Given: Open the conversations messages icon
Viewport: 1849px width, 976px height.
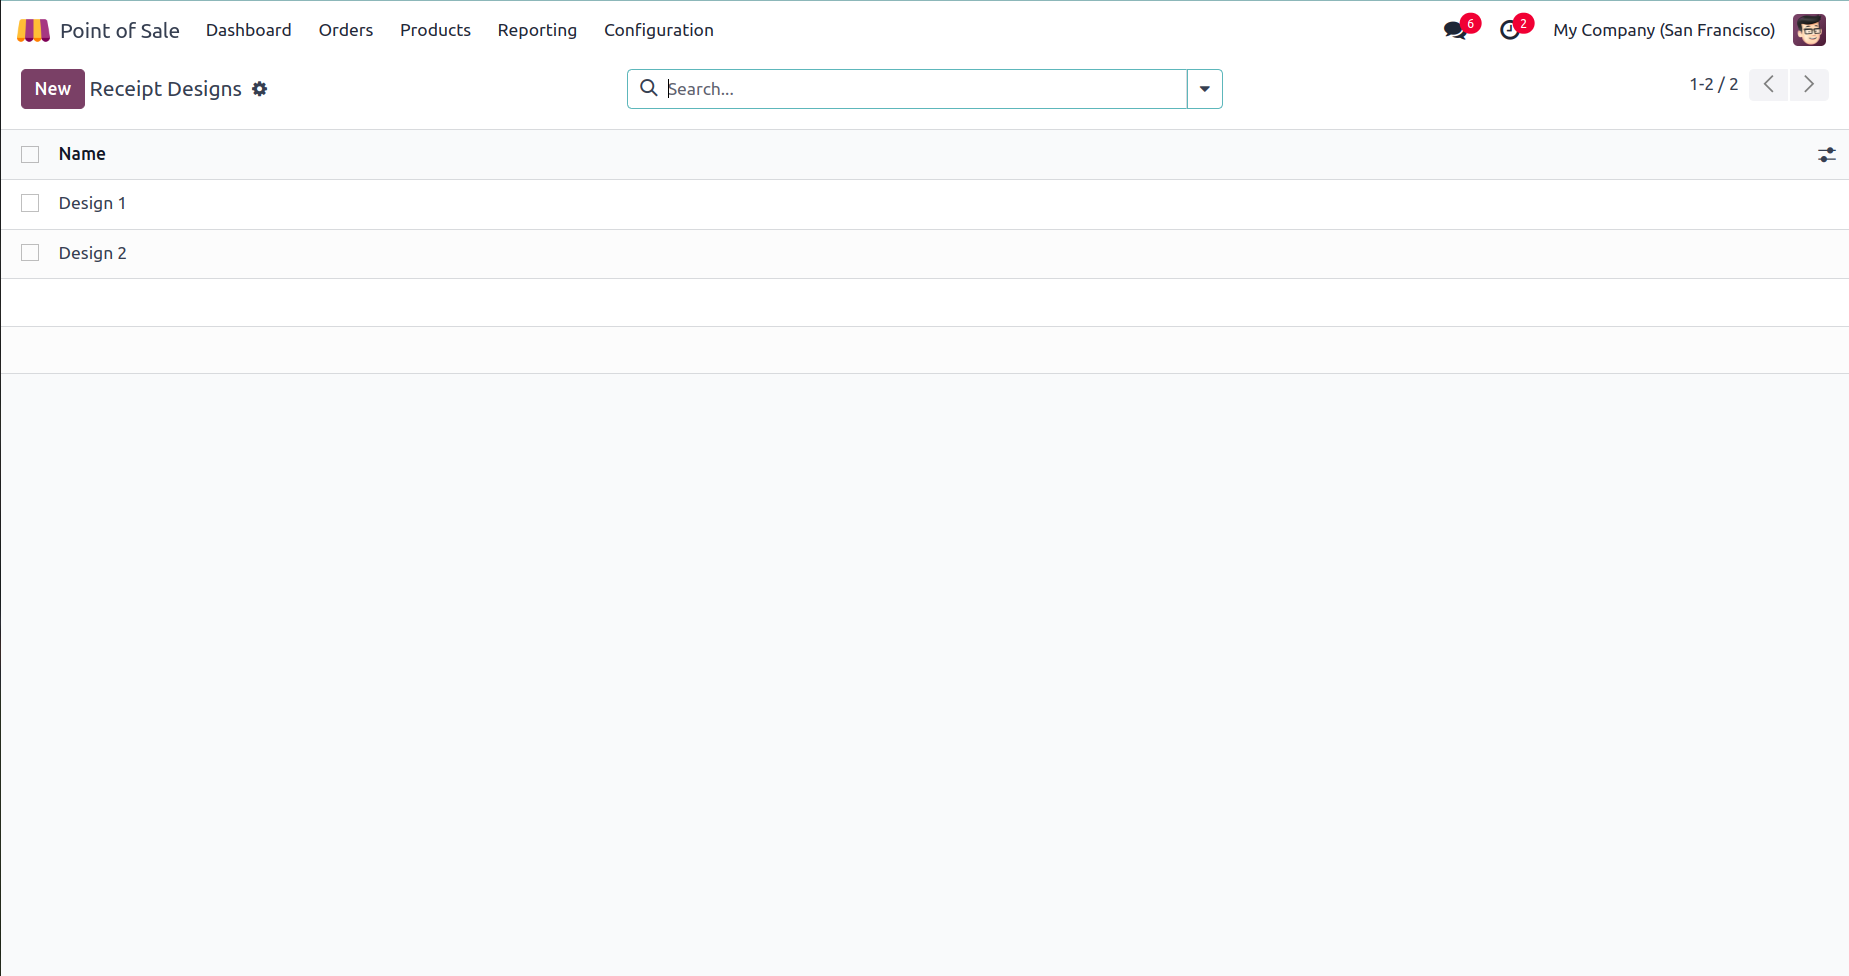Looking at the screenshot, I should click(1456, 30).
